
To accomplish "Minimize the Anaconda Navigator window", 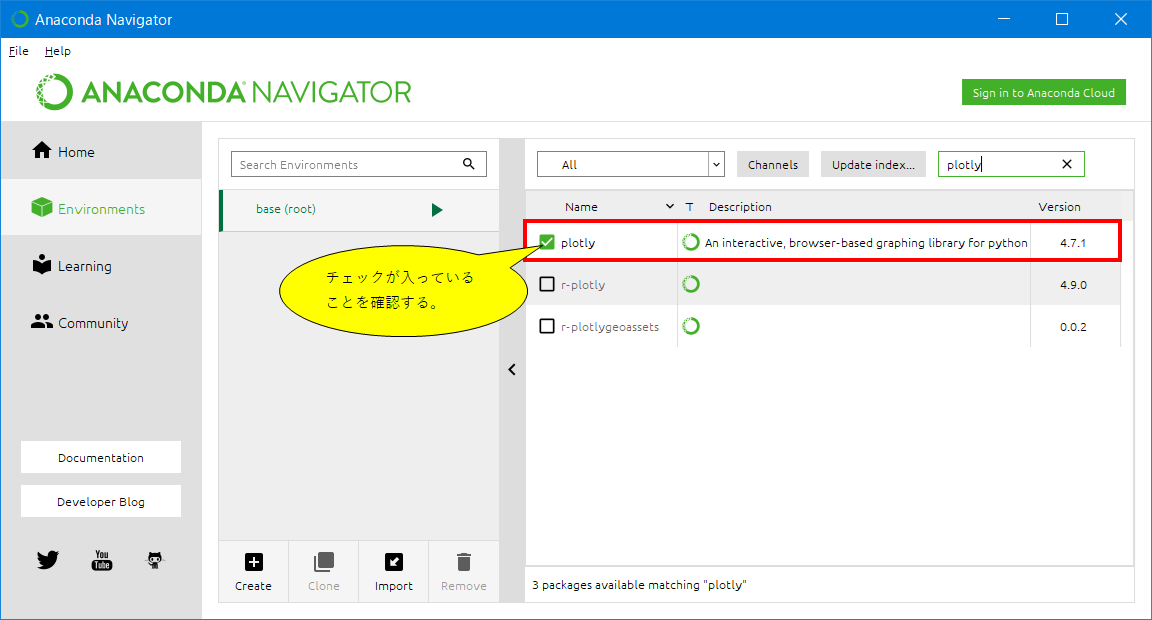I will point(1004,19).
